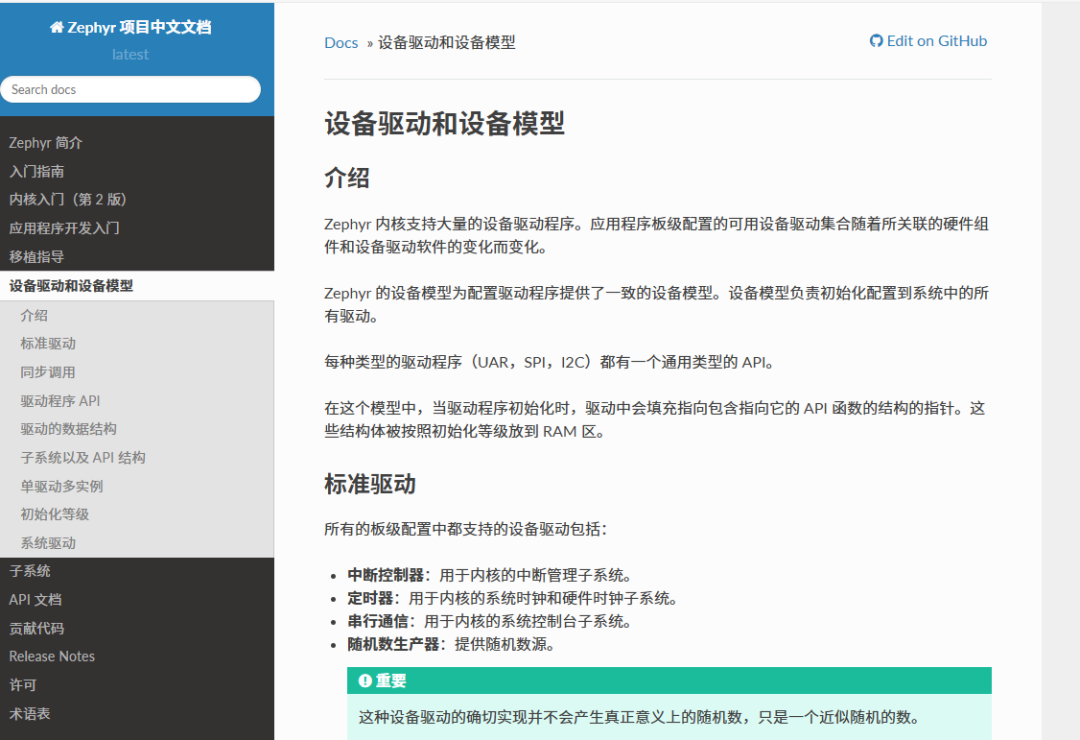Screen dimensions: 1080x740
Task: Select 系统驱动 in the sidebar
Action: tap(45, 542)
